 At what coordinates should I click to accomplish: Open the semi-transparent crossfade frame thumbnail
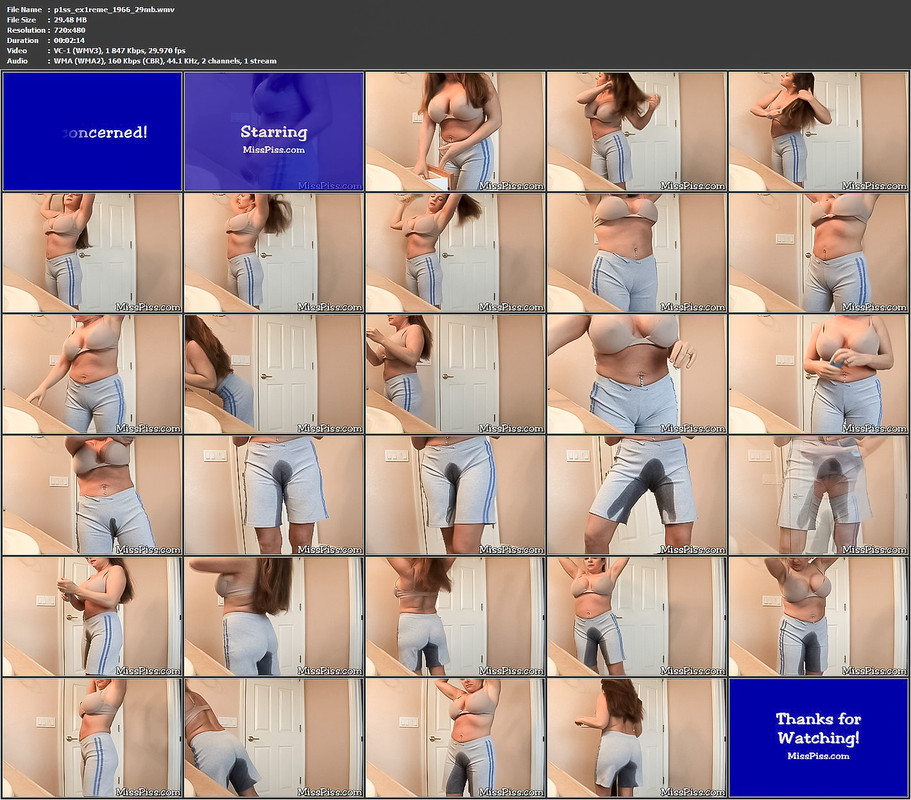[x=818, y=495]
